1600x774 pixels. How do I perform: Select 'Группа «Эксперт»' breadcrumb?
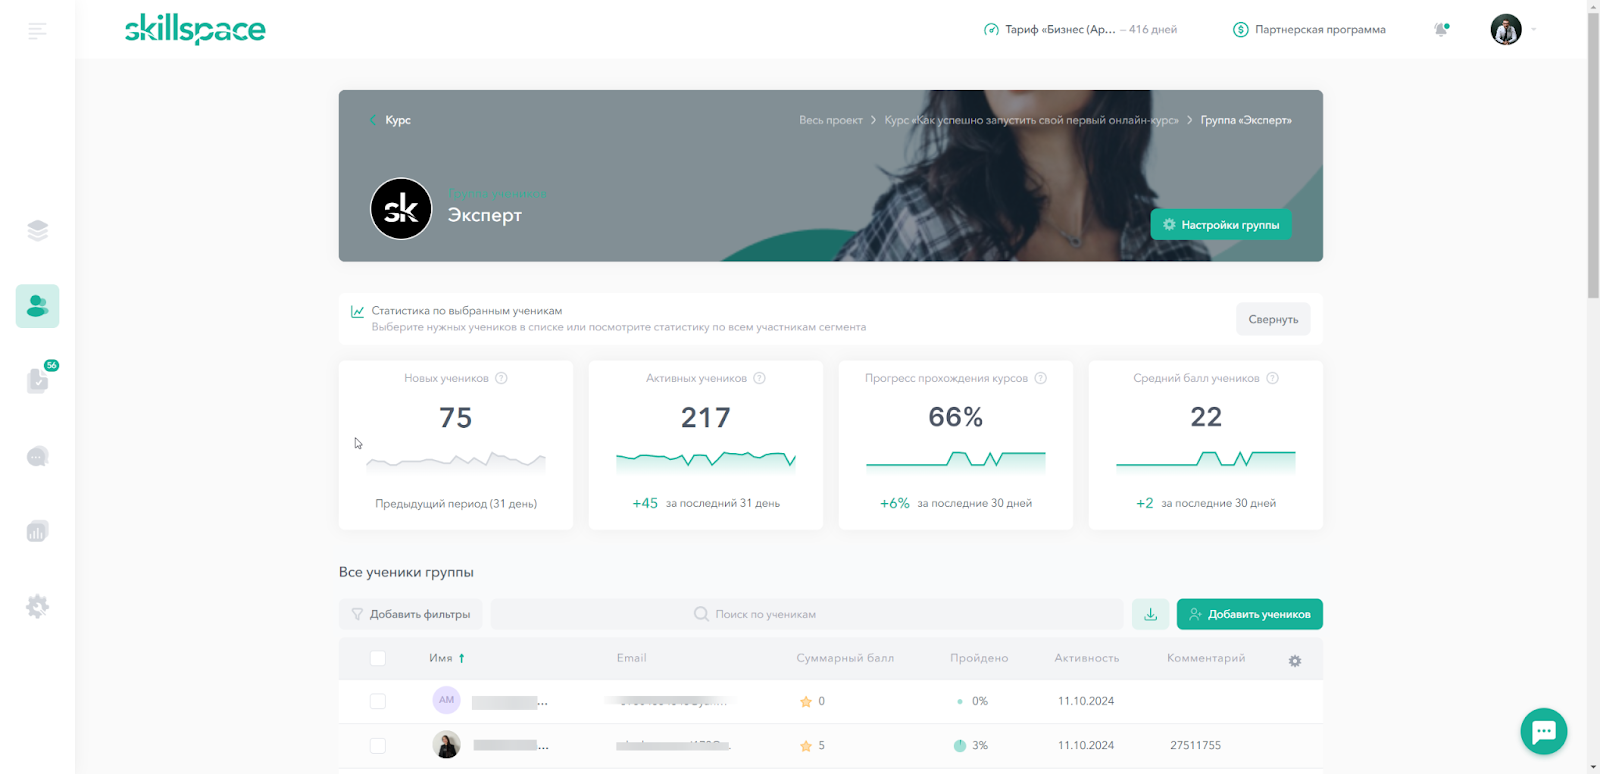click(1246, 120)
